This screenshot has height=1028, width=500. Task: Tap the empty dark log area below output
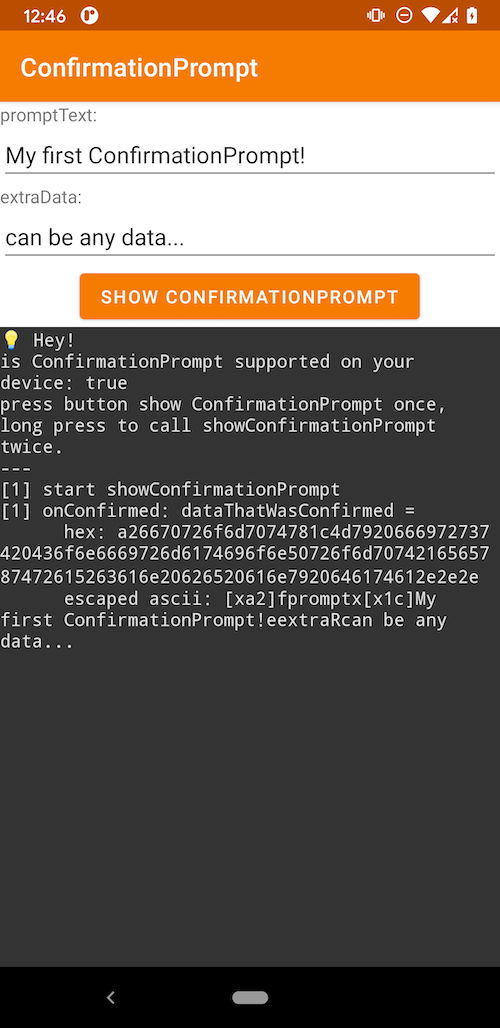coord(250,806)
